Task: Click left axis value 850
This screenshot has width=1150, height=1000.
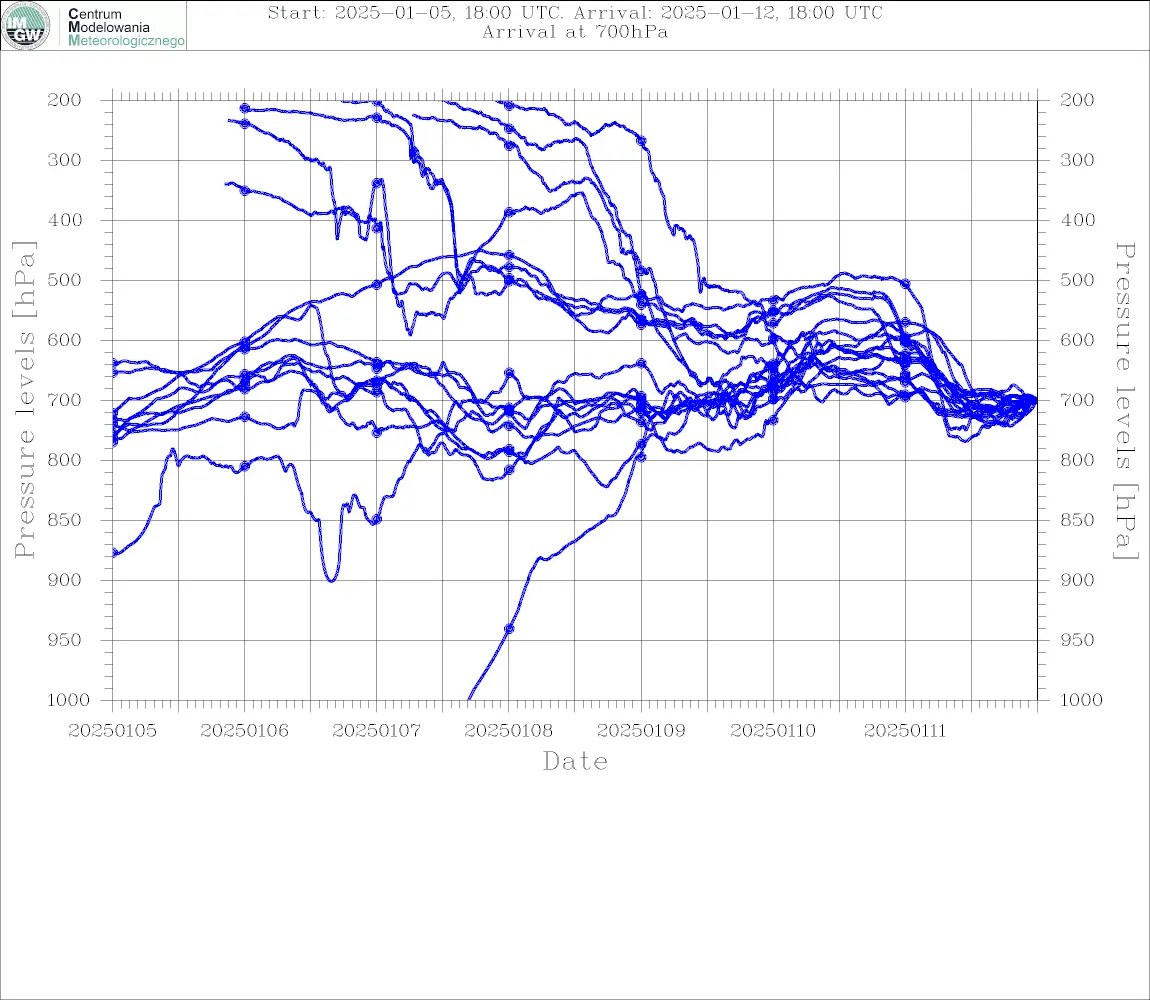Action: click(65, 520)
